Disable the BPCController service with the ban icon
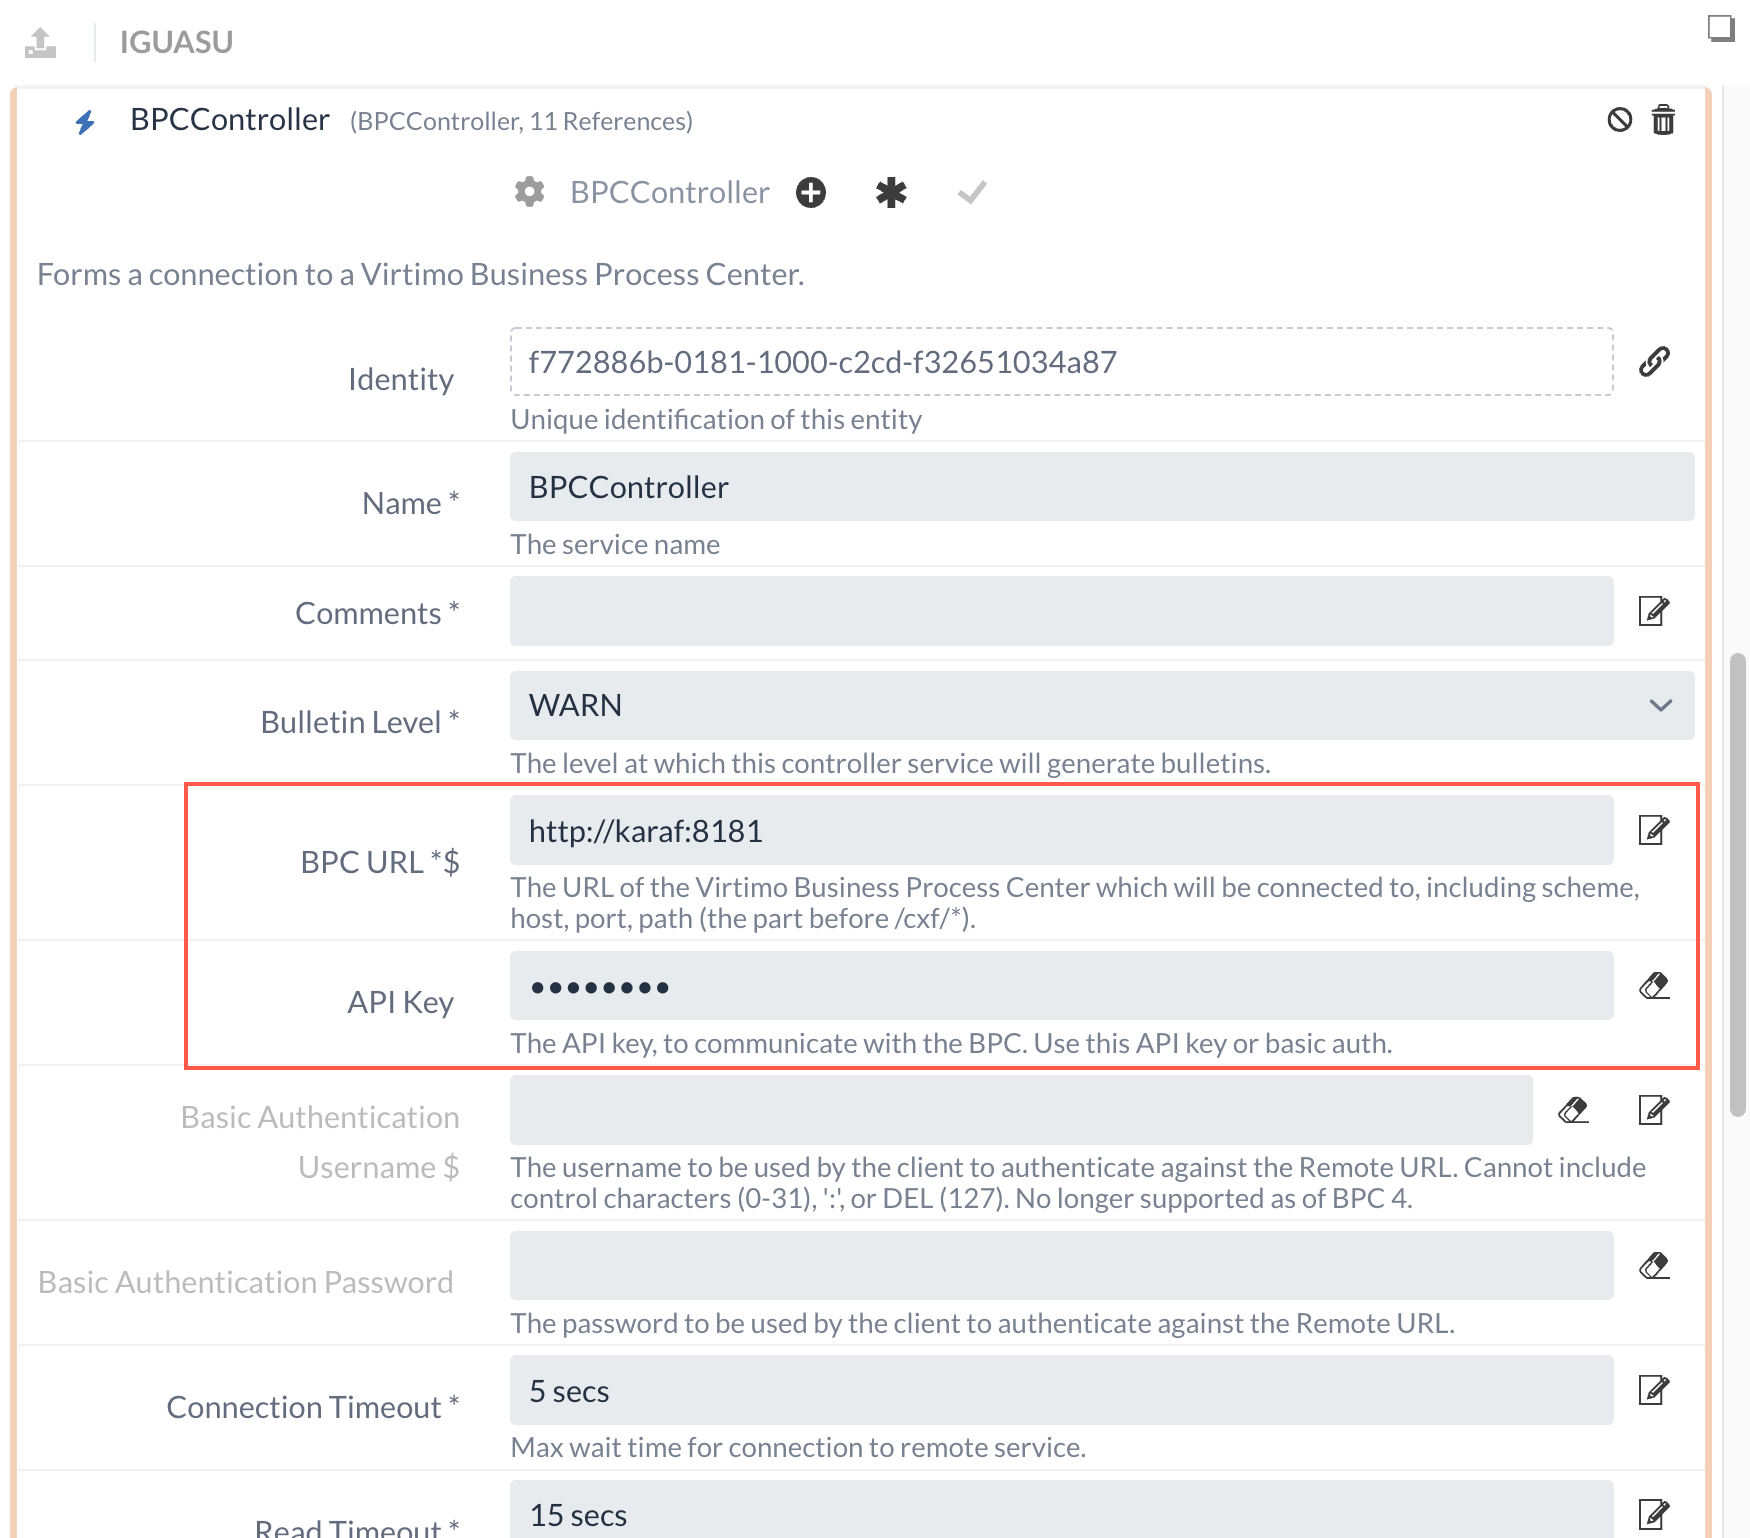 1620,120
